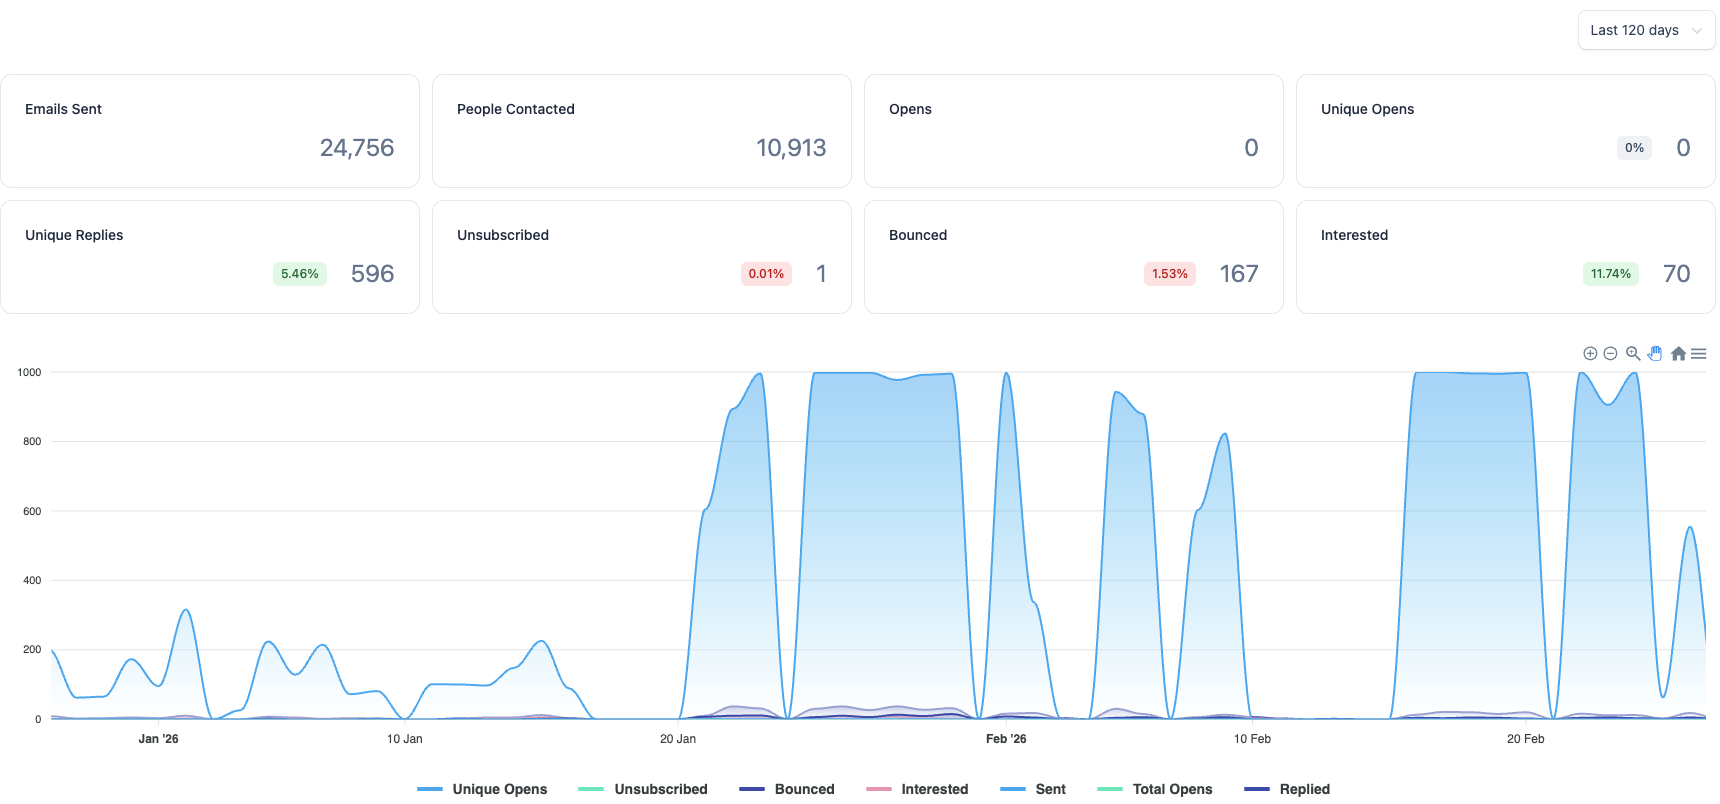The image size is (1720, 804).
Task: Select the hand panning tool
Action: pos(1655,353)
